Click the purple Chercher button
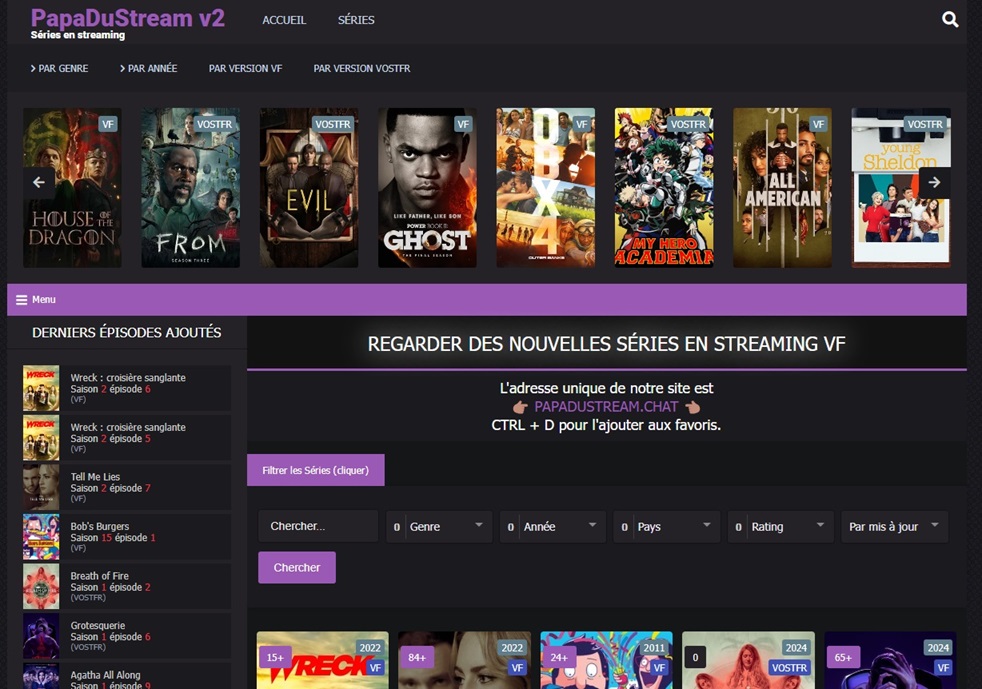Image resolution: width=982 pixels, height=689 pixels. [x=297, y=567]
